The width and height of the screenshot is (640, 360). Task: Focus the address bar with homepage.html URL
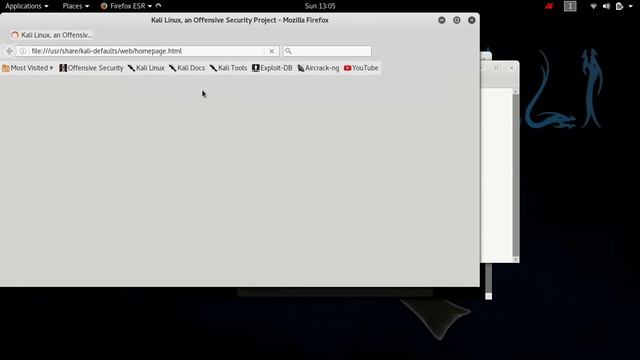[147, 51]
